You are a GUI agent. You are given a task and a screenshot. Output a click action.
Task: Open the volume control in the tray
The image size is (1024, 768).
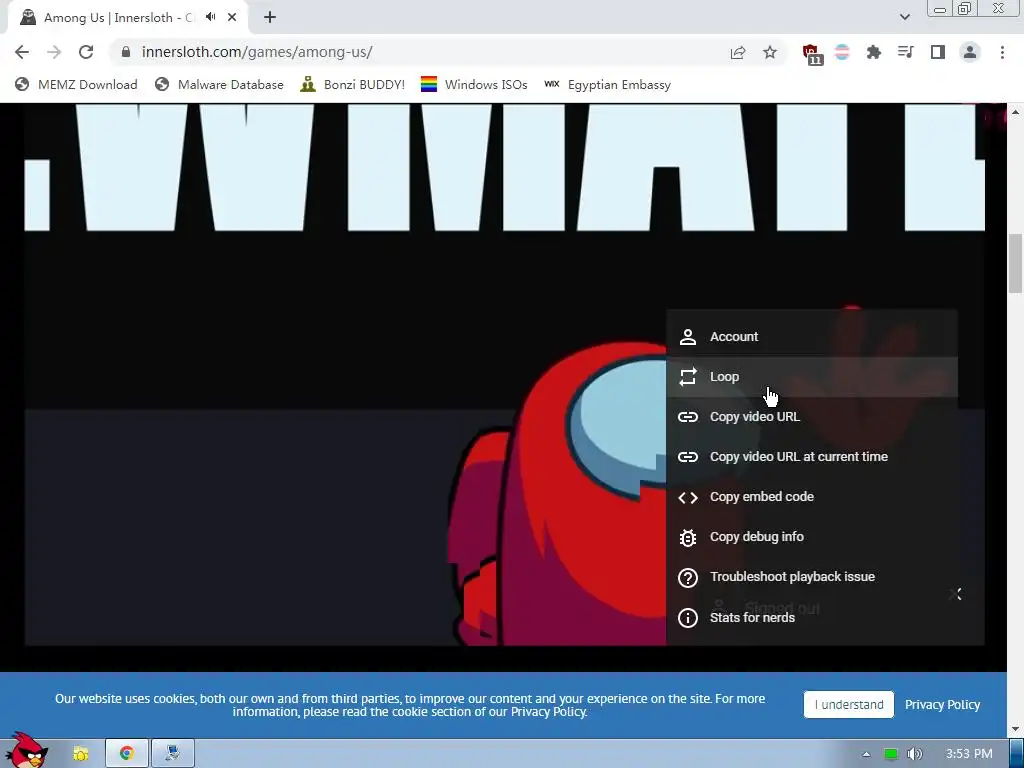(914, 754)
